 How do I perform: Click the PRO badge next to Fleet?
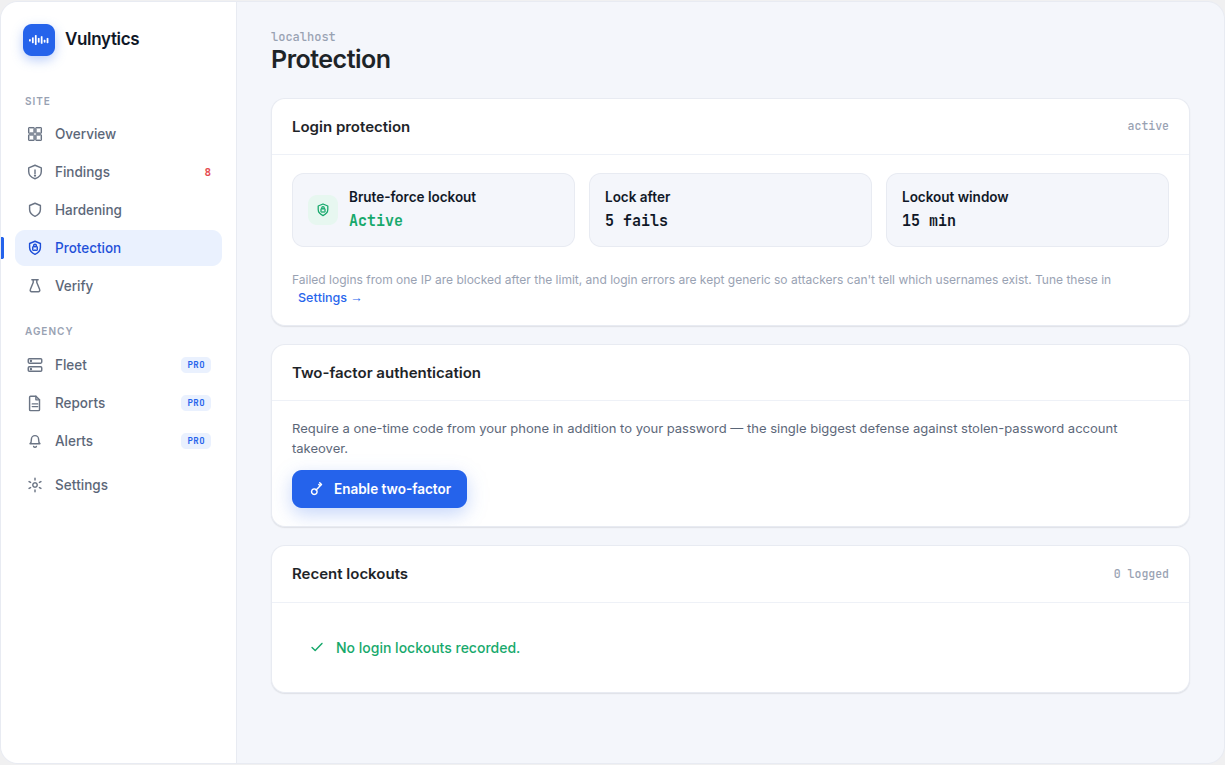point(196,365)
